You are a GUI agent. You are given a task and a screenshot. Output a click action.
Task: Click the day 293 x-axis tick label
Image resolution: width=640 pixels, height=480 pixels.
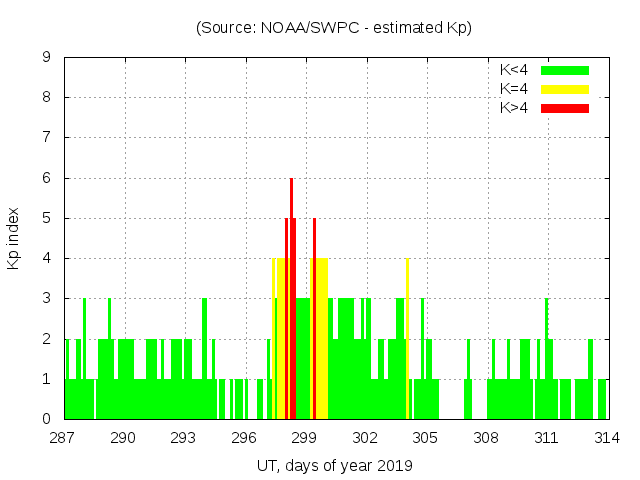183,437
